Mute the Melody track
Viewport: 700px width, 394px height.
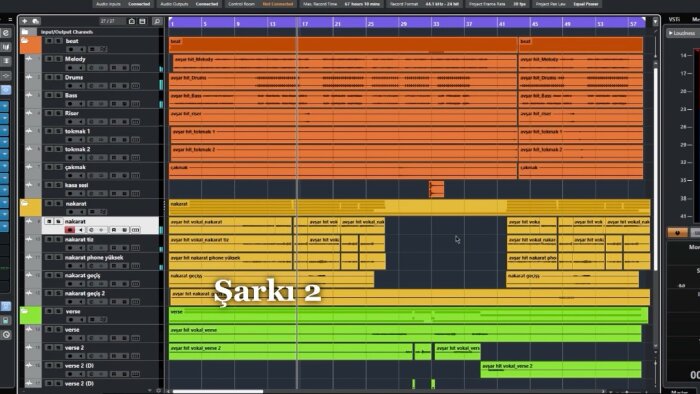(49, 59)
